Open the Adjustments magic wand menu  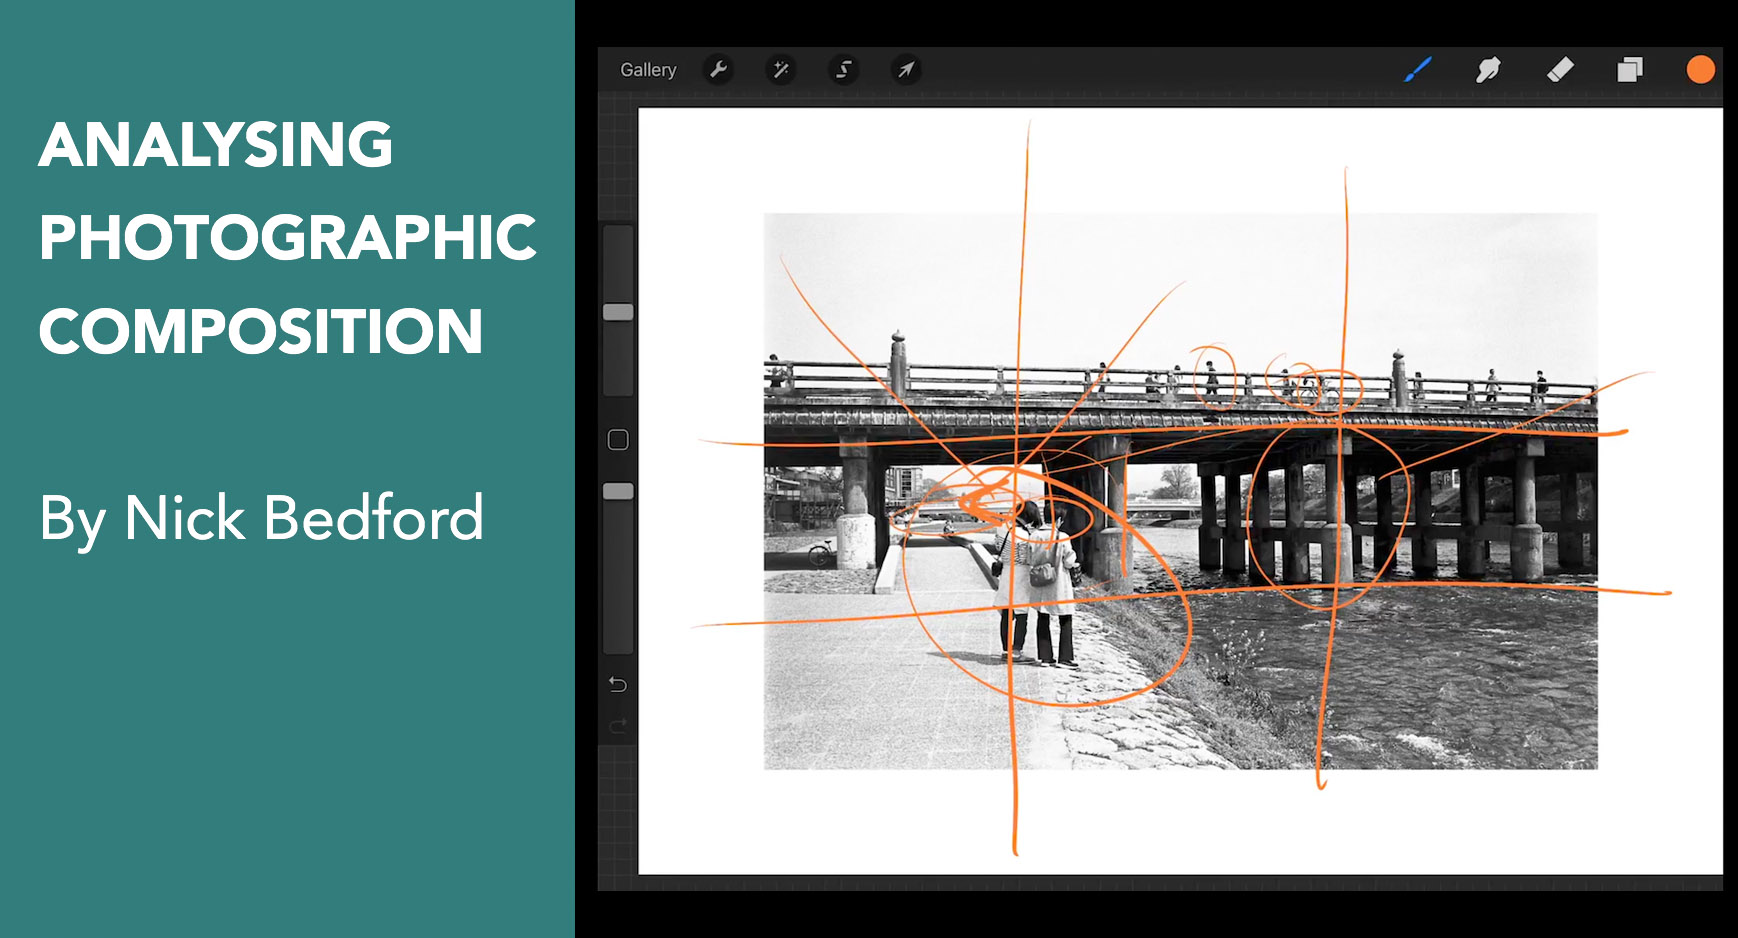tap(781, 69)
